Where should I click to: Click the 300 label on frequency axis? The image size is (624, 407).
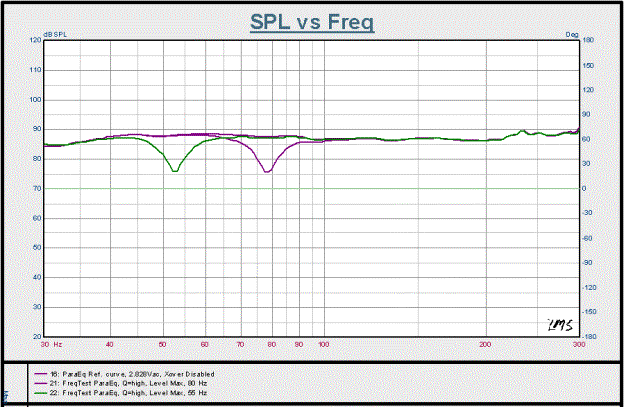(x=578, y=344)
